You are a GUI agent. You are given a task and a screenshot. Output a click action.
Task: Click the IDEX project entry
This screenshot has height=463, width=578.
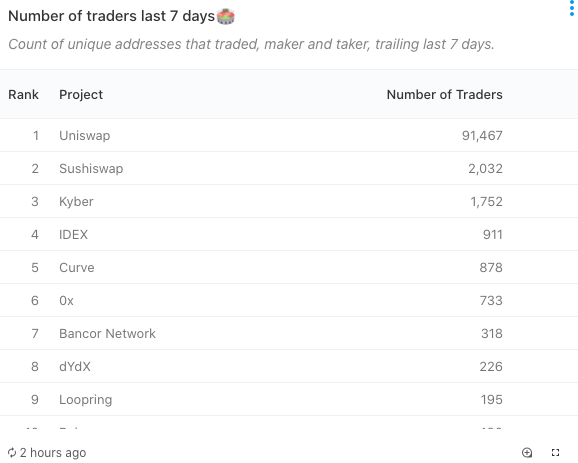point(73,234)
